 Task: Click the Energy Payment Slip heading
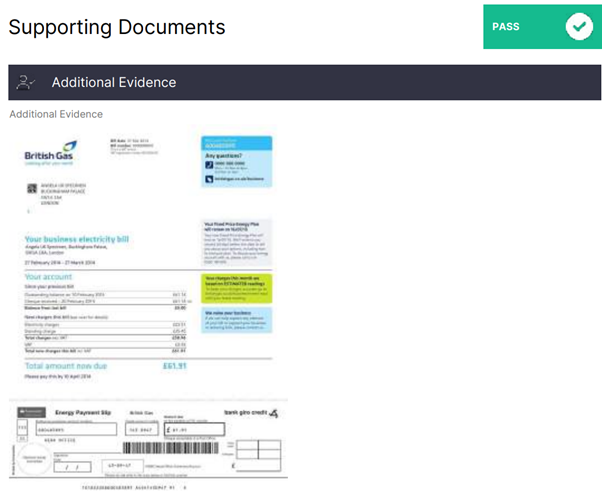click(83, 413)
